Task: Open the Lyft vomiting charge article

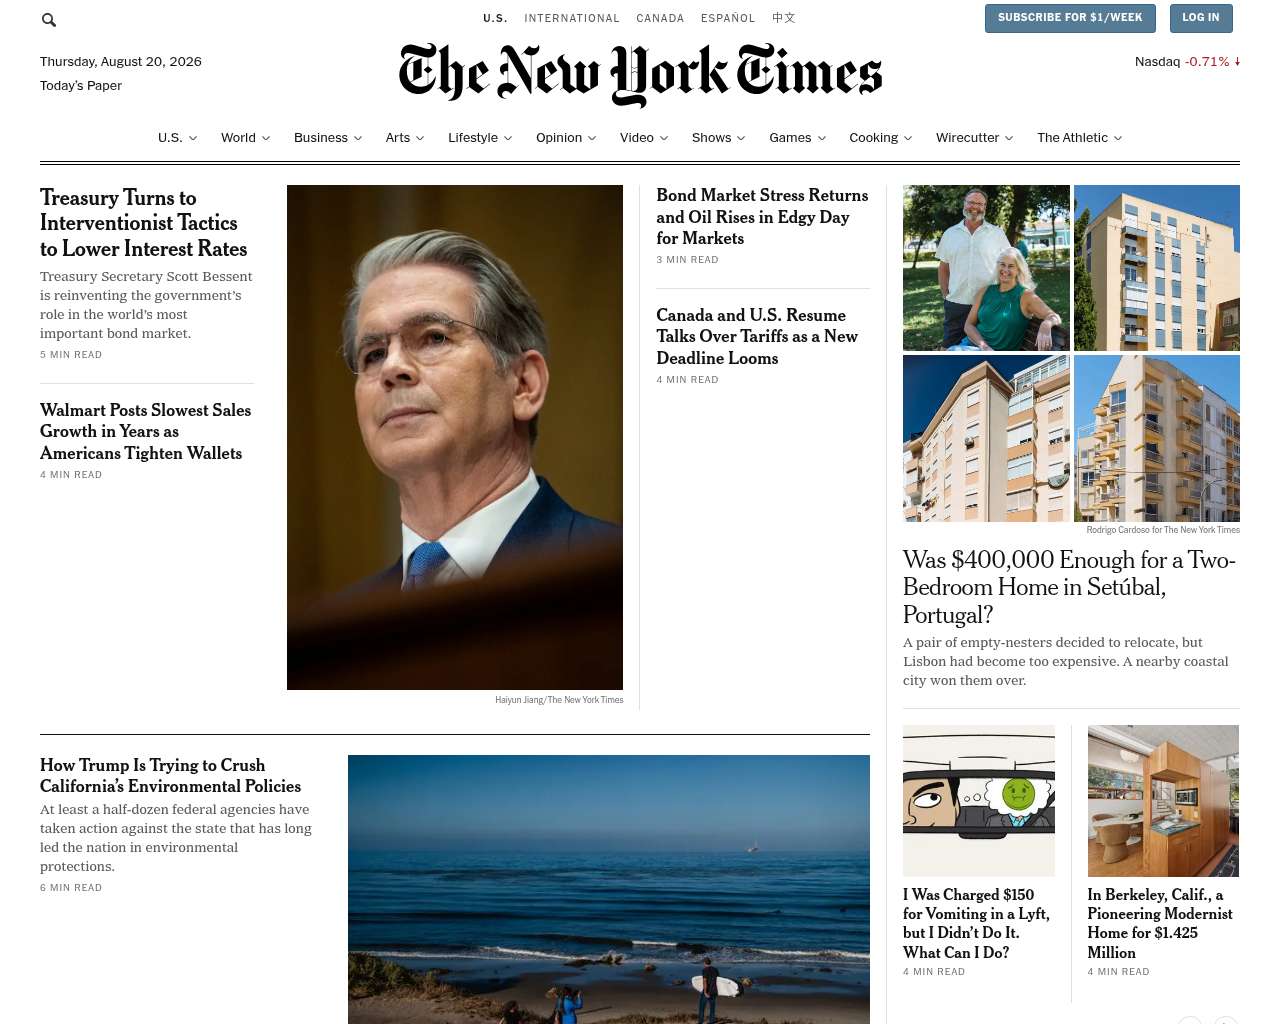Action: tap(976, 923)
